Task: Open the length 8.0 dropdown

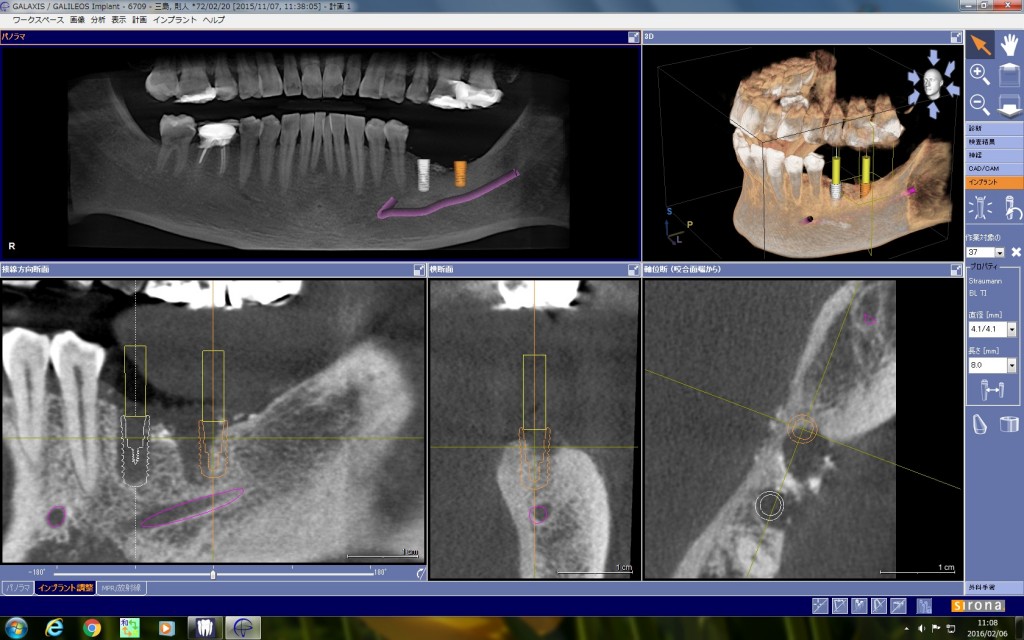Action: (x=1012, y=366)
